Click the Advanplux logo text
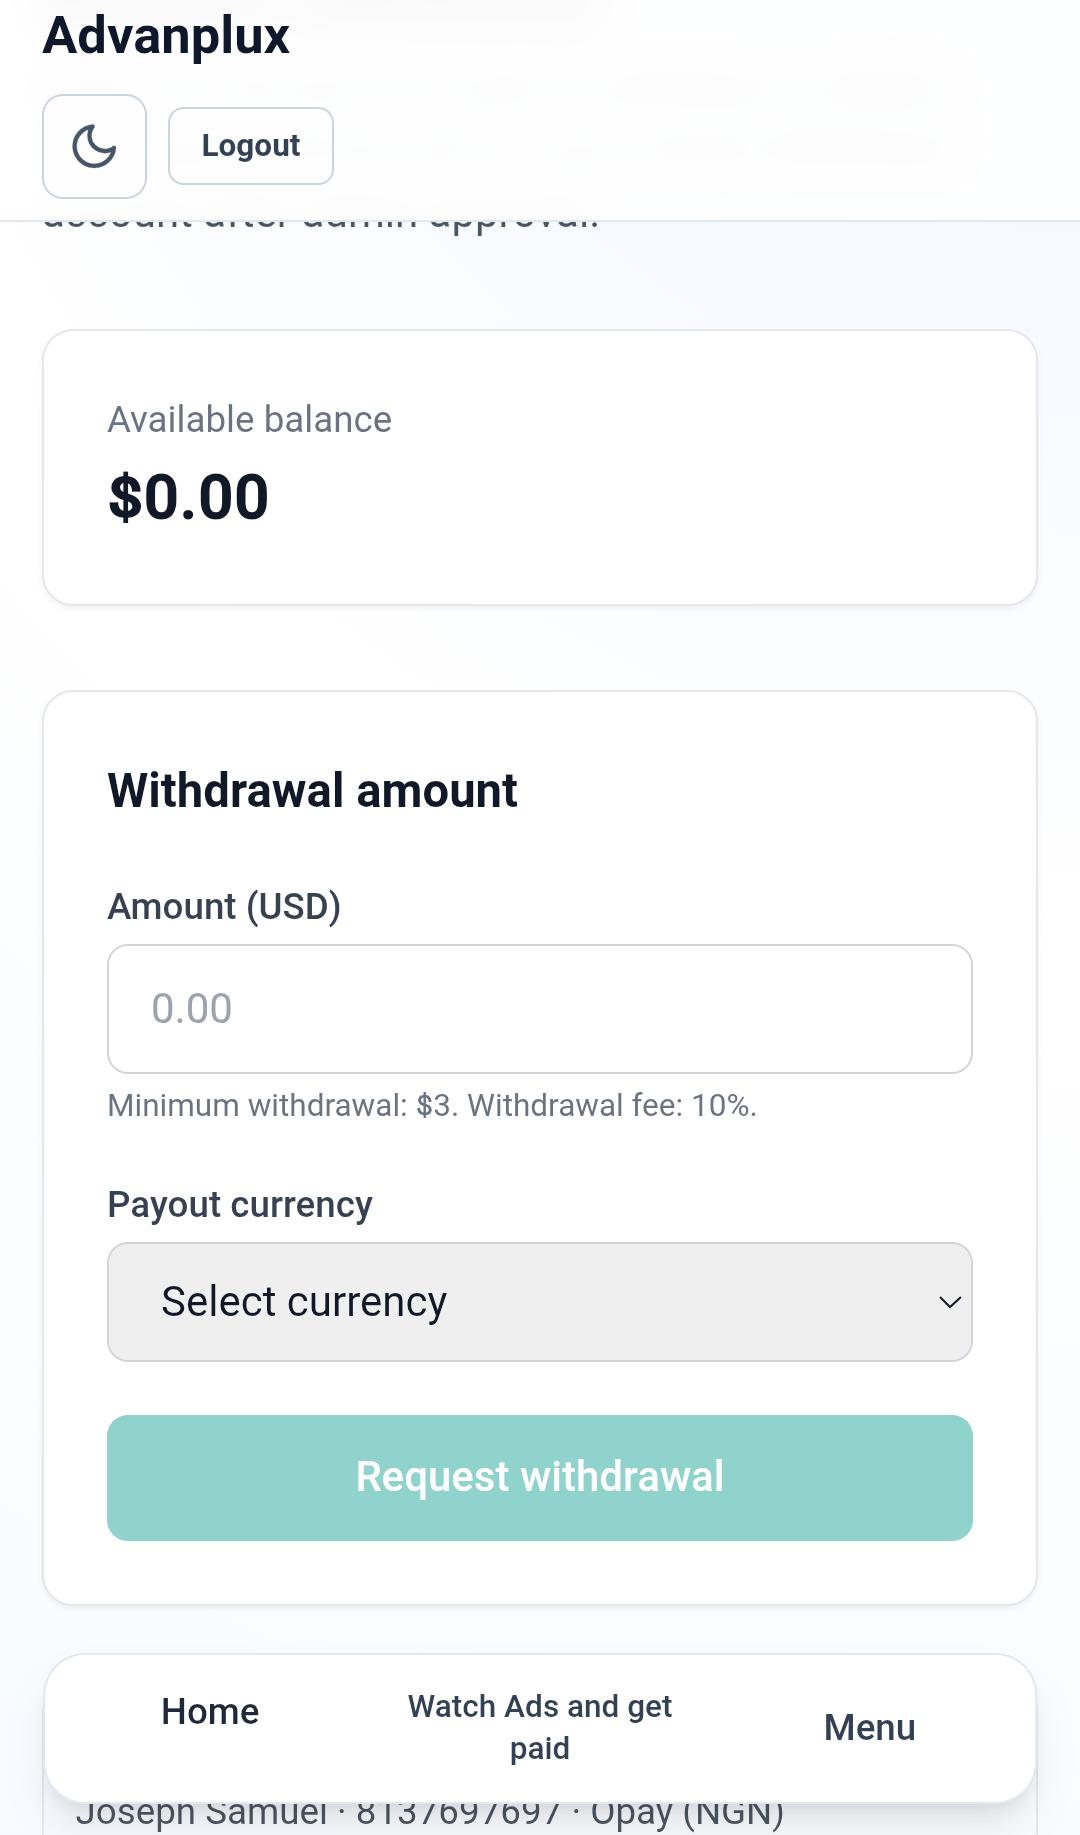 166,35
